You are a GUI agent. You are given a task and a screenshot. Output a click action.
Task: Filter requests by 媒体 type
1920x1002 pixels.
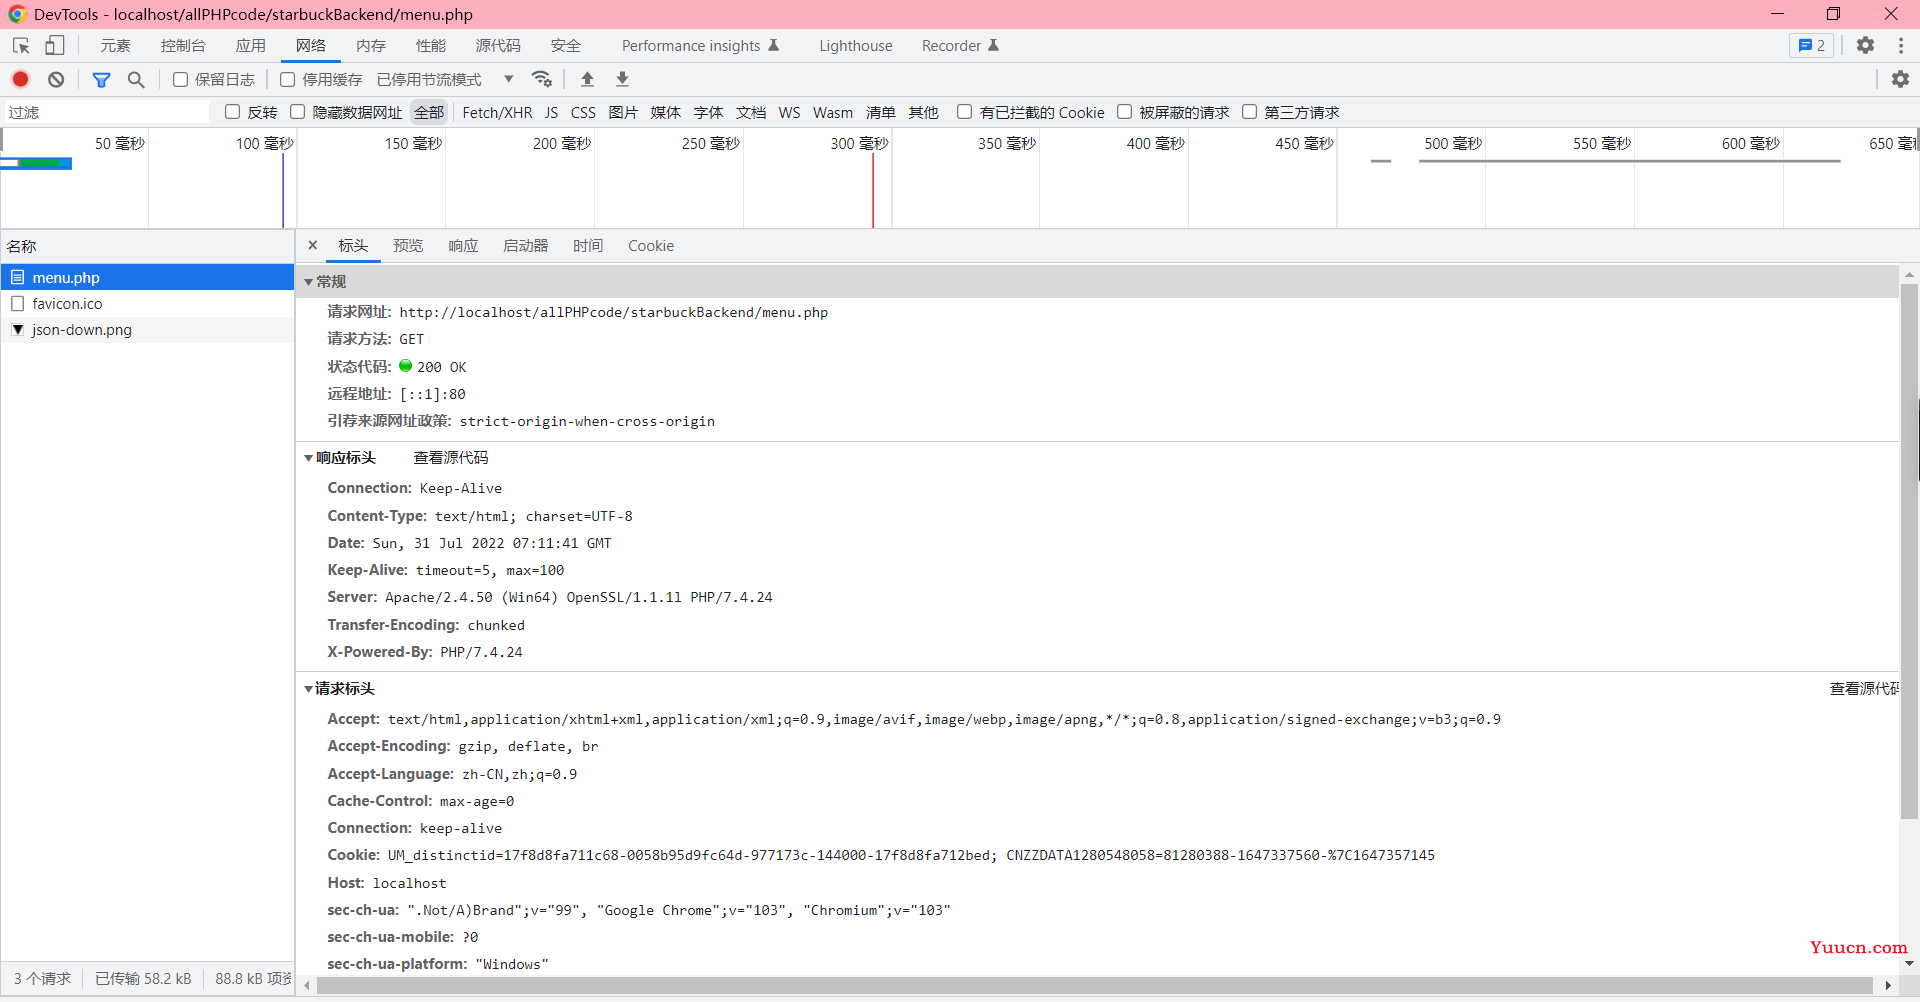665,112
